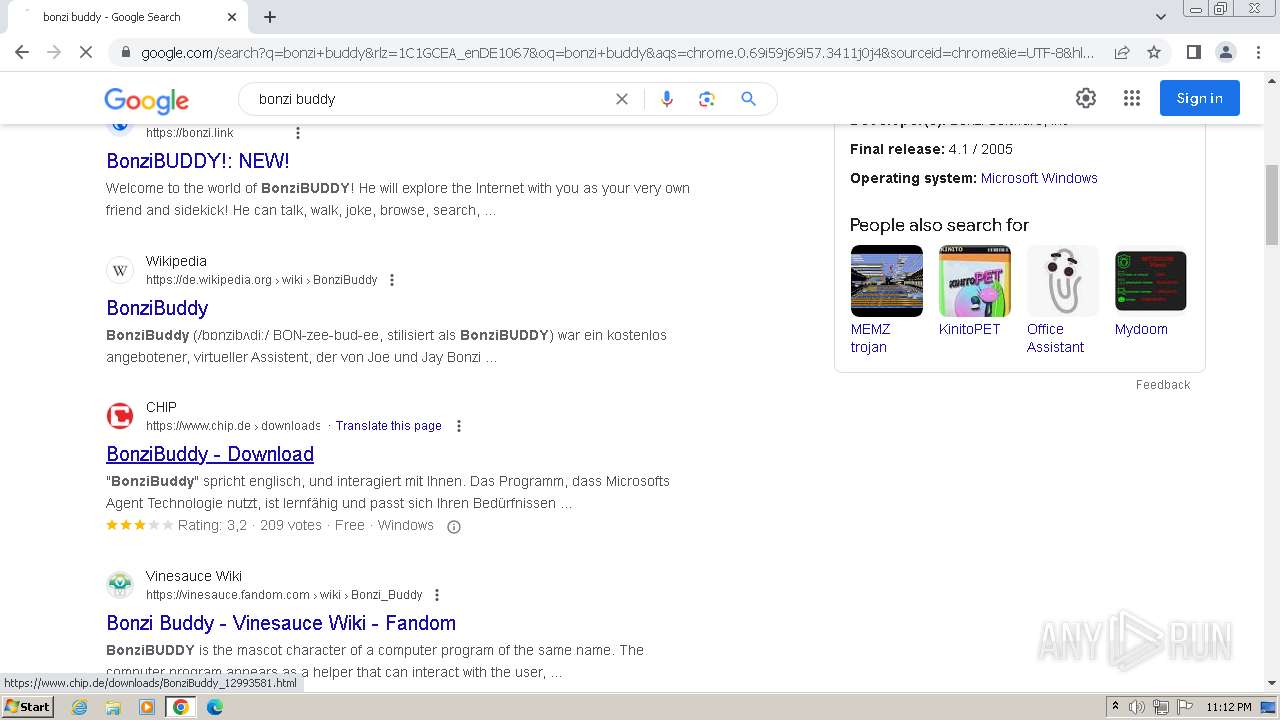Open Office Assistant thumbnail
The image size is (1280, 720).
[1062, 281]
